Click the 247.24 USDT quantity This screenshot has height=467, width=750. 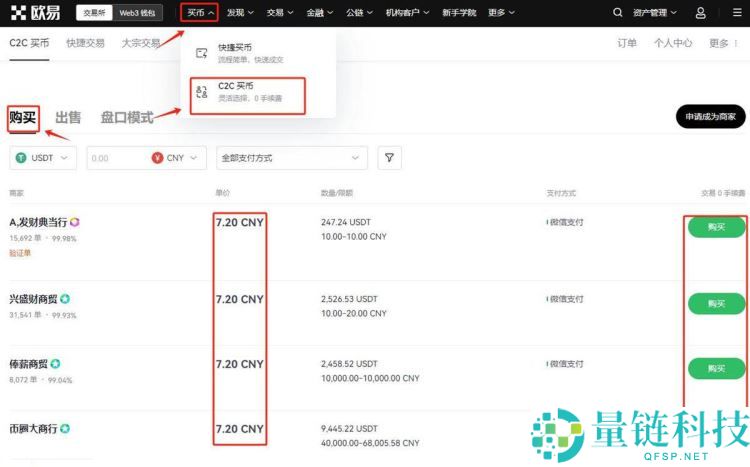coord(346,222)
